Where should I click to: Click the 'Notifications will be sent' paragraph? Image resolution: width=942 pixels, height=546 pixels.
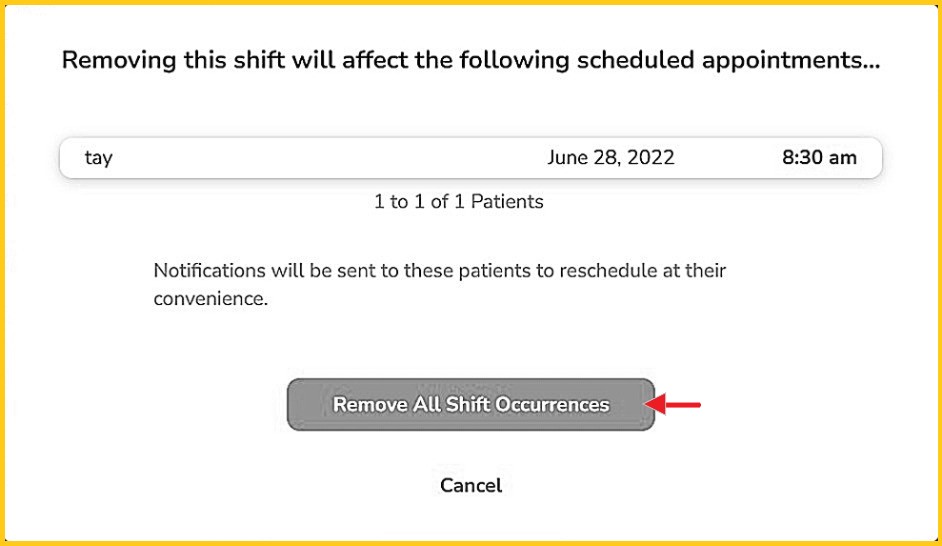(x=439, y=284)
